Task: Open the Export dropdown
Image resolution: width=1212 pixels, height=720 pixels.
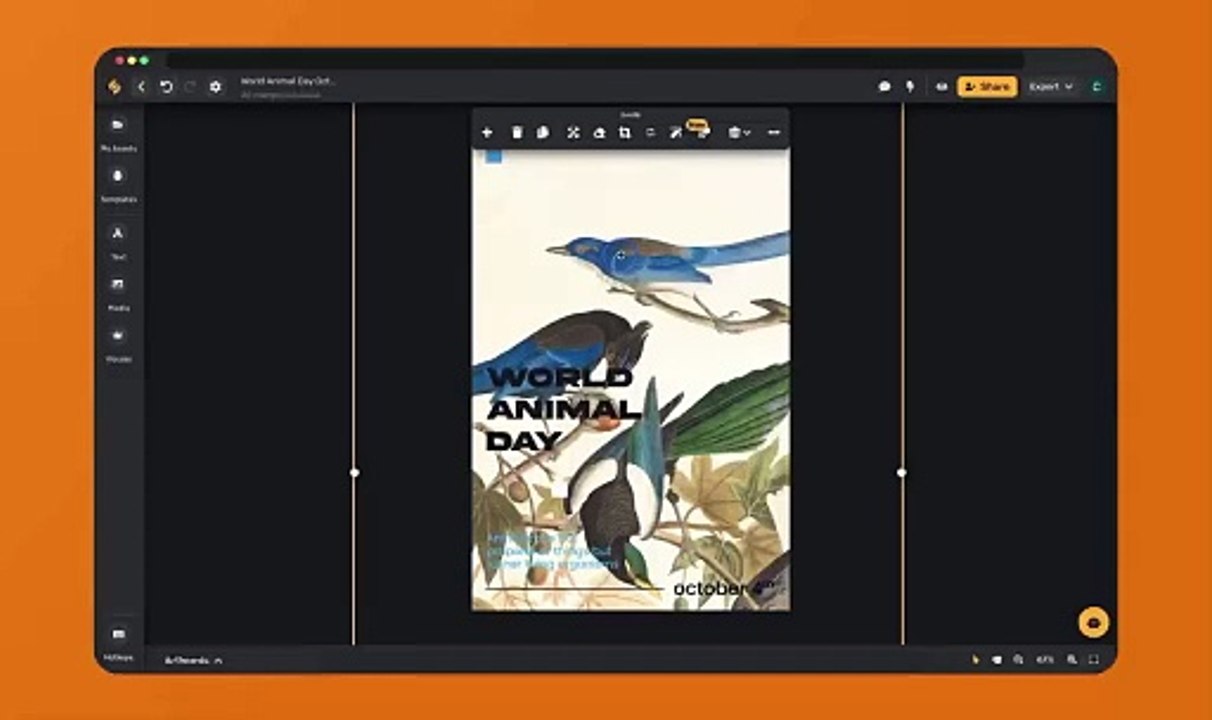Action: pos(1051,87)
